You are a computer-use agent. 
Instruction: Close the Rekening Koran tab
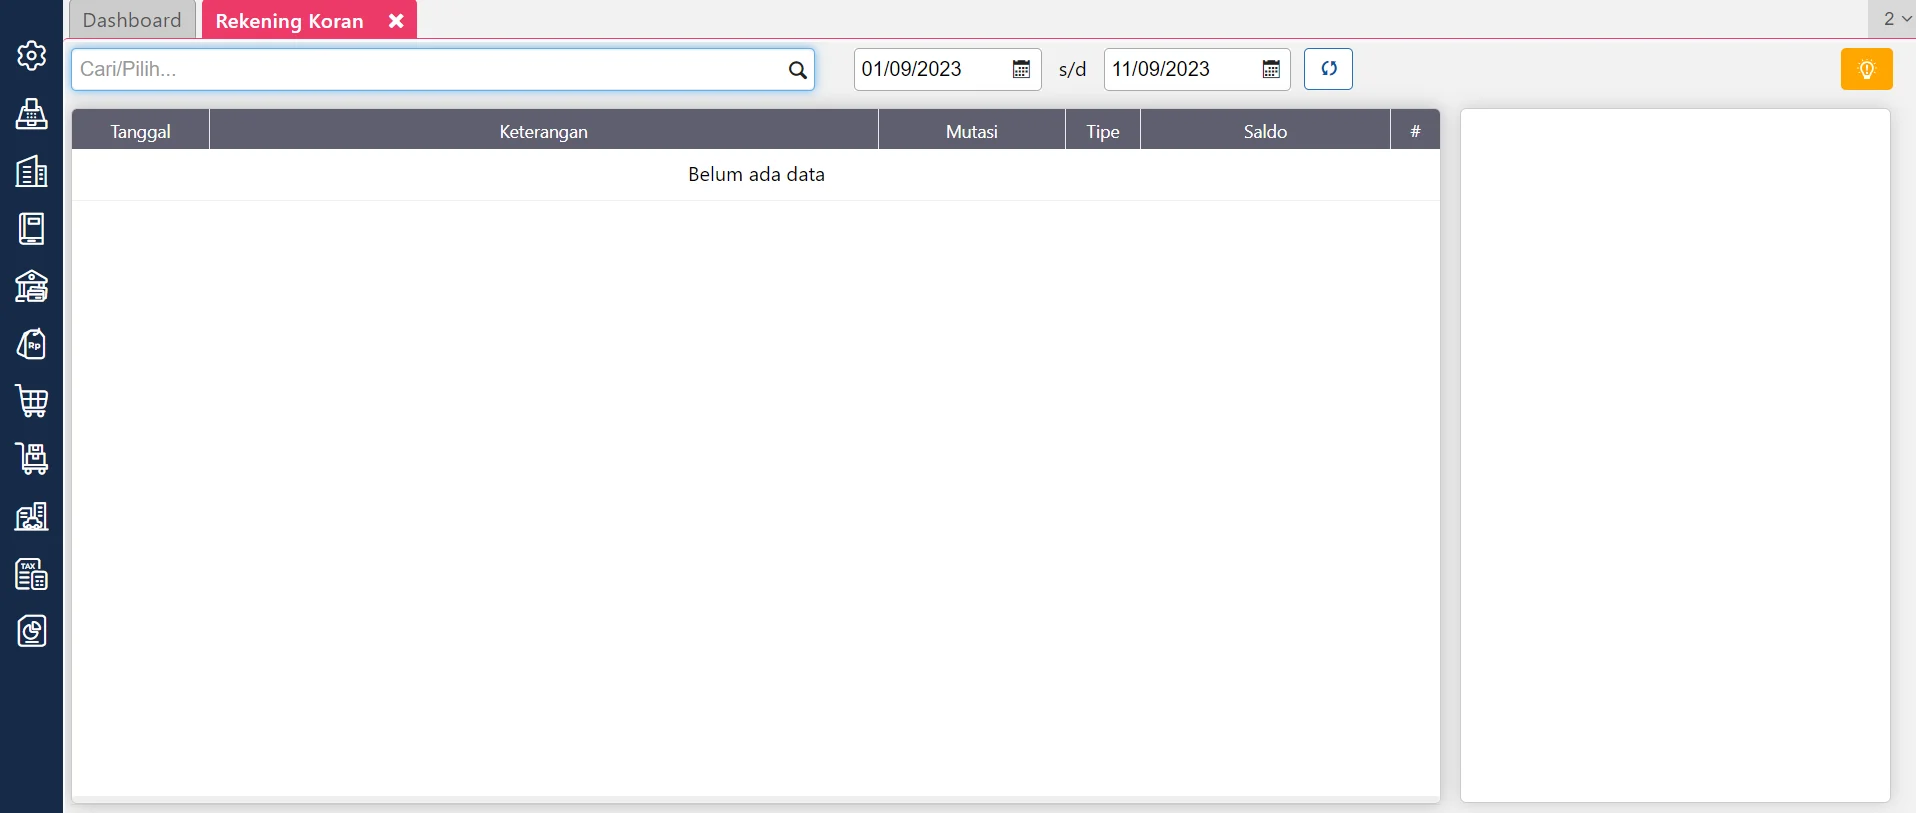pos(396,21)
